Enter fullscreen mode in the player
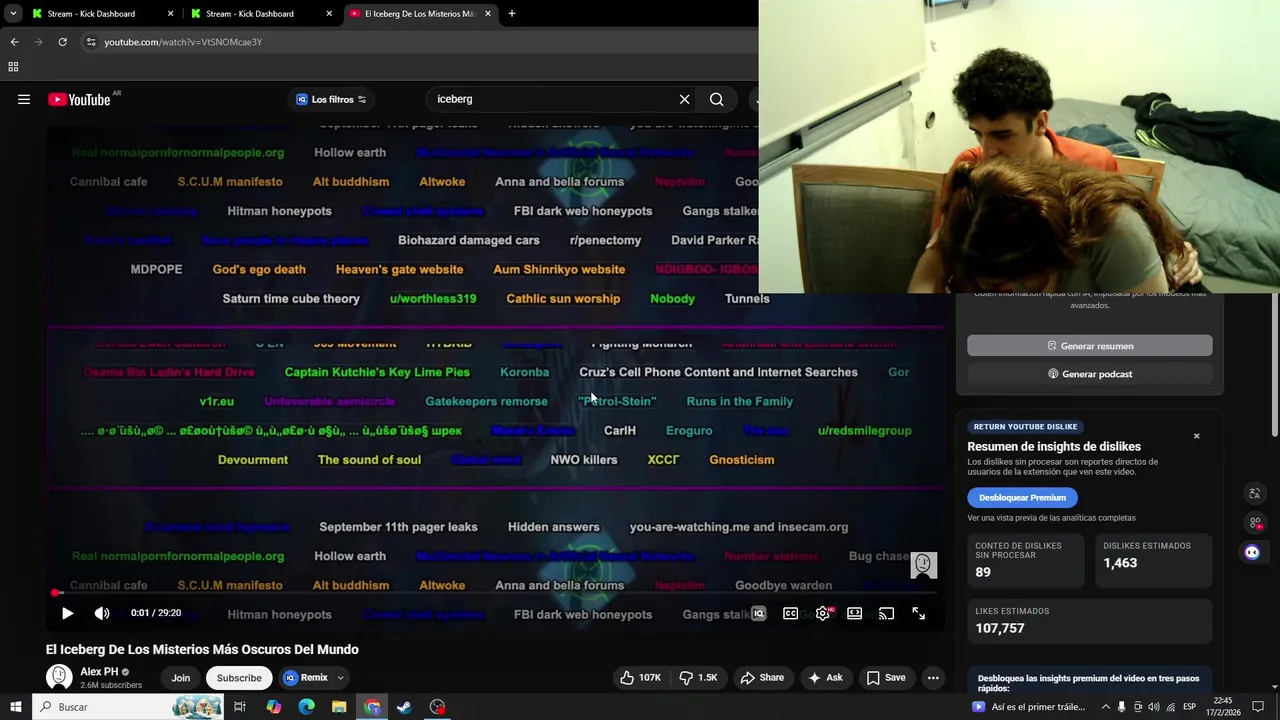Image resolution: width=1280 pixels, height=720 pixels. (x=919, y=613)
